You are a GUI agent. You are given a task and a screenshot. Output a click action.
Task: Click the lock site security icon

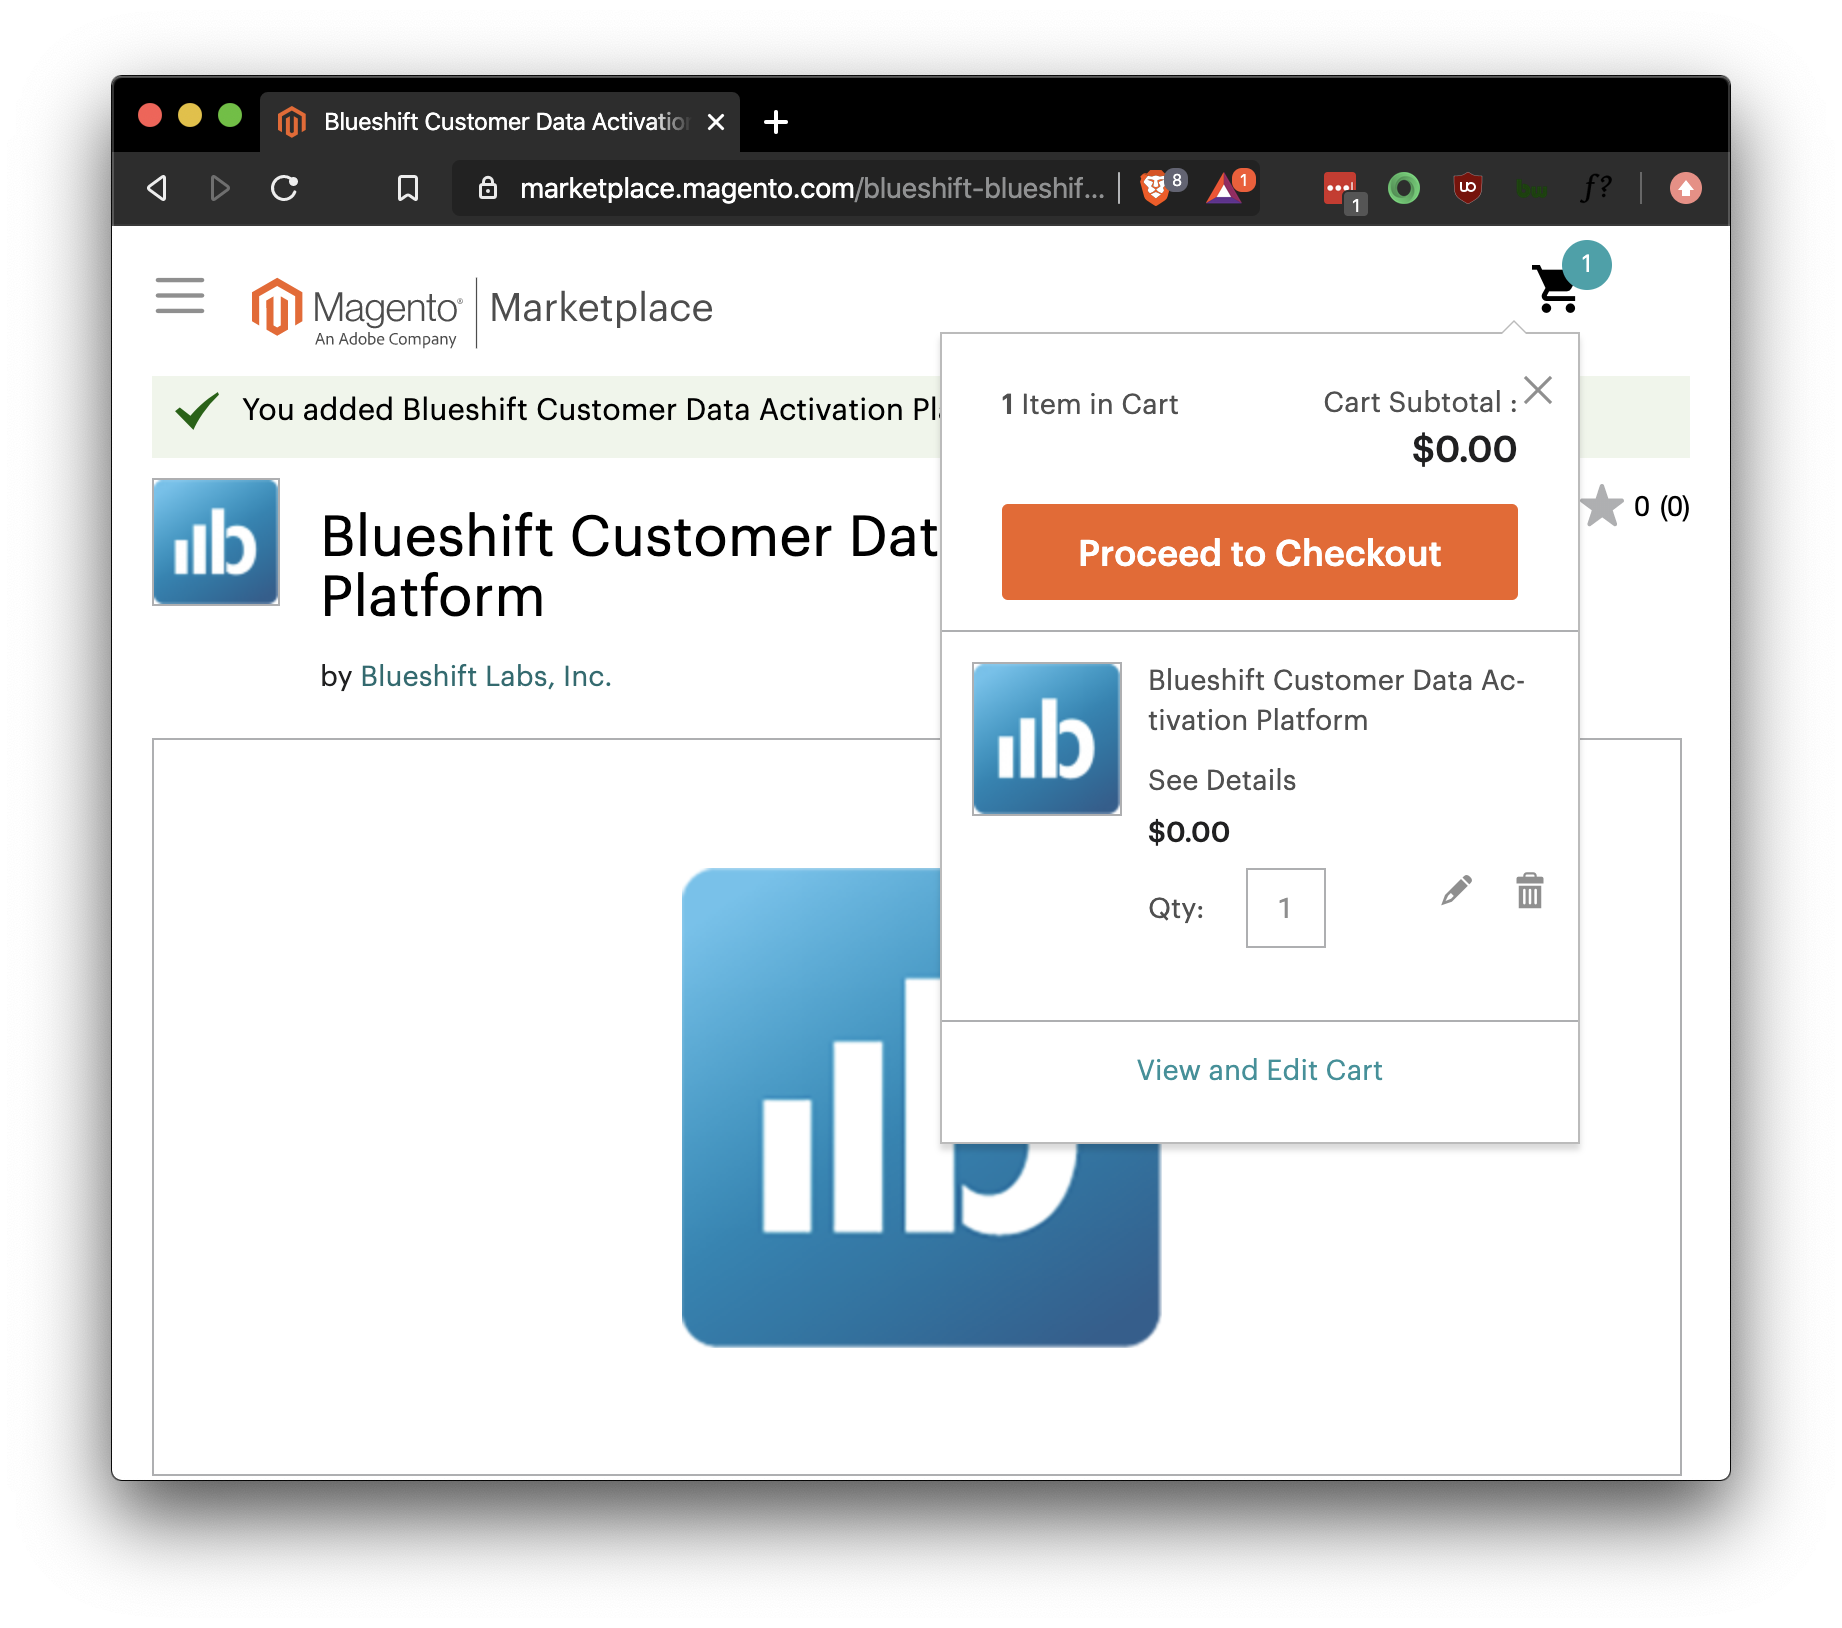[x=488, y=188]
